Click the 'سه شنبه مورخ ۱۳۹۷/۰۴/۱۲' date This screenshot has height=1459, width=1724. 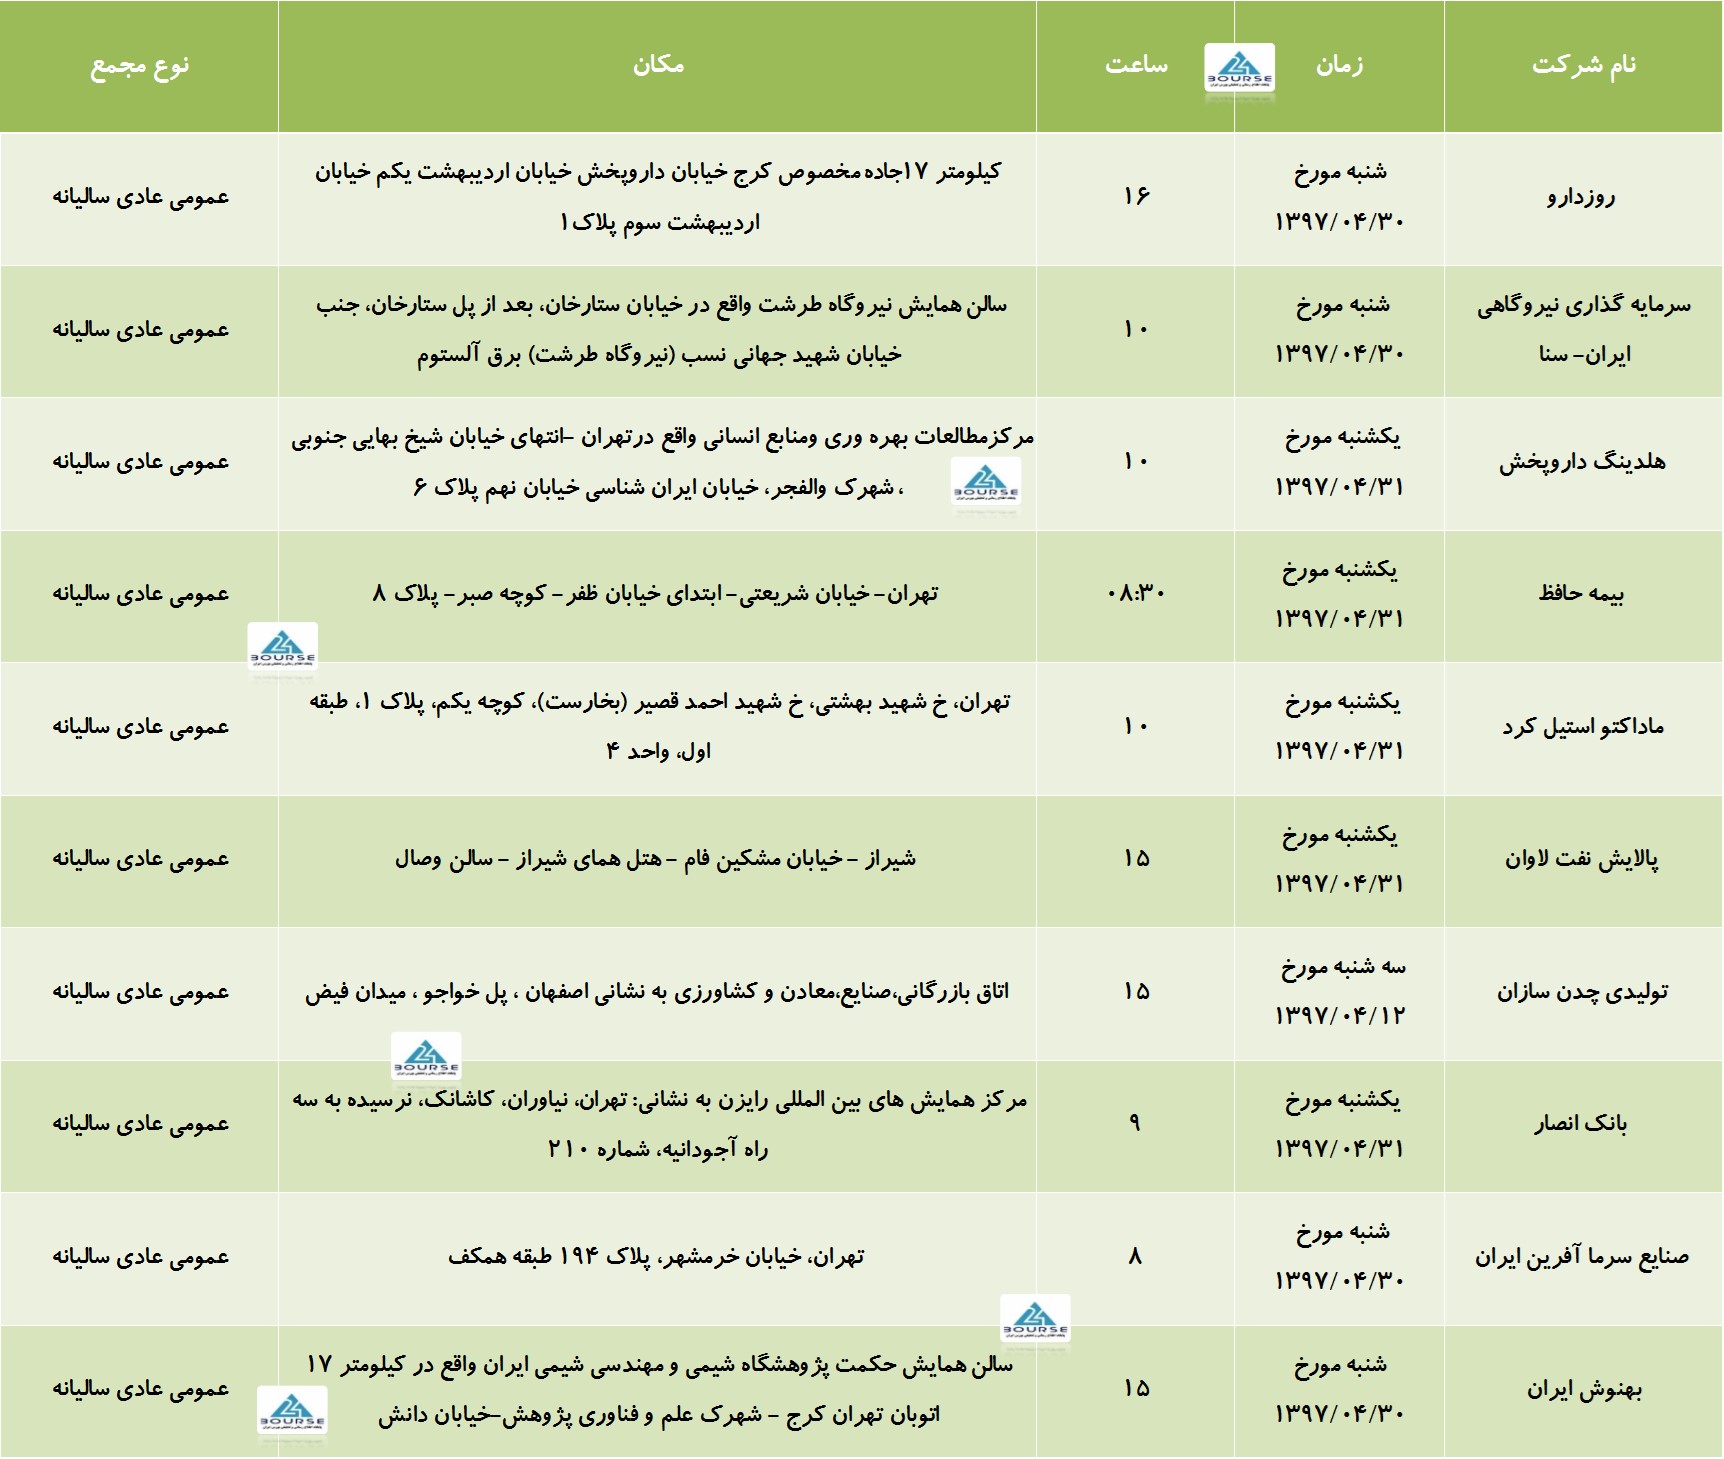click(1340, 992)
